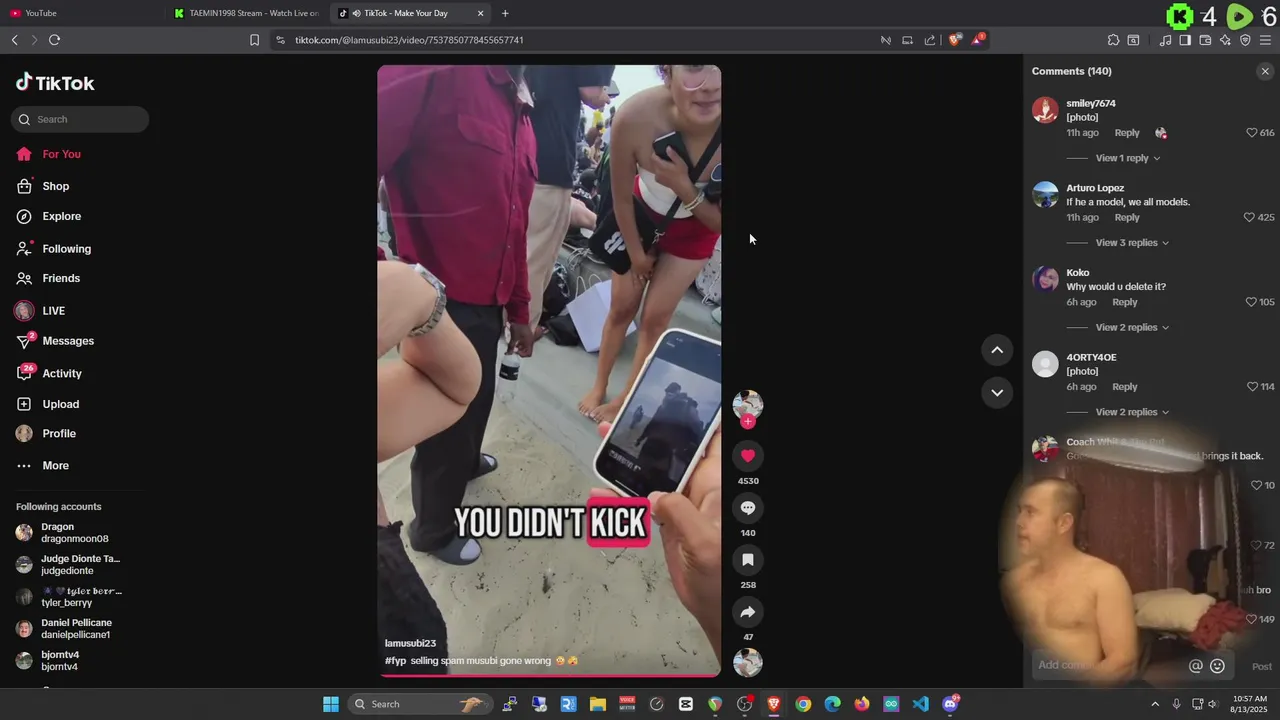Open Brave Rewards triangle icon
1280x720 pixels.
[978, 40]
